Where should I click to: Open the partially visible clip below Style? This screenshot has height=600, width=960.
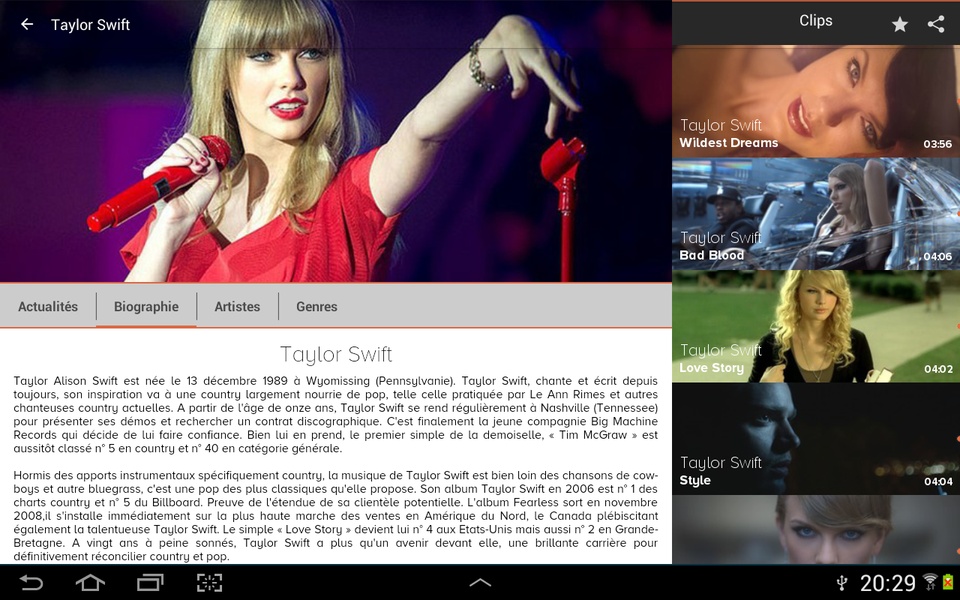pyautogui.click(x=816, y=530)
